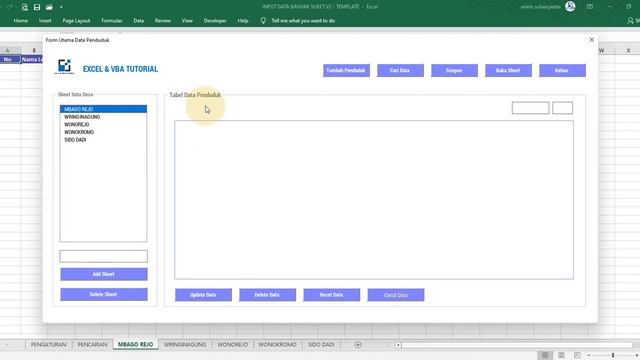Click the Delete Data button
The image size is (640, 360).
tap(267, 295)
